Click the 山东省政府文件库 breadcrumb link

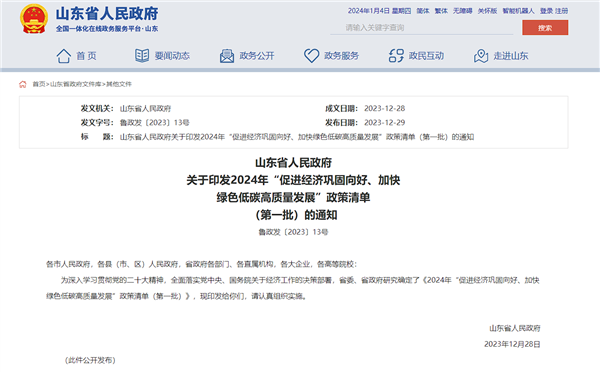tap(76, 84)
